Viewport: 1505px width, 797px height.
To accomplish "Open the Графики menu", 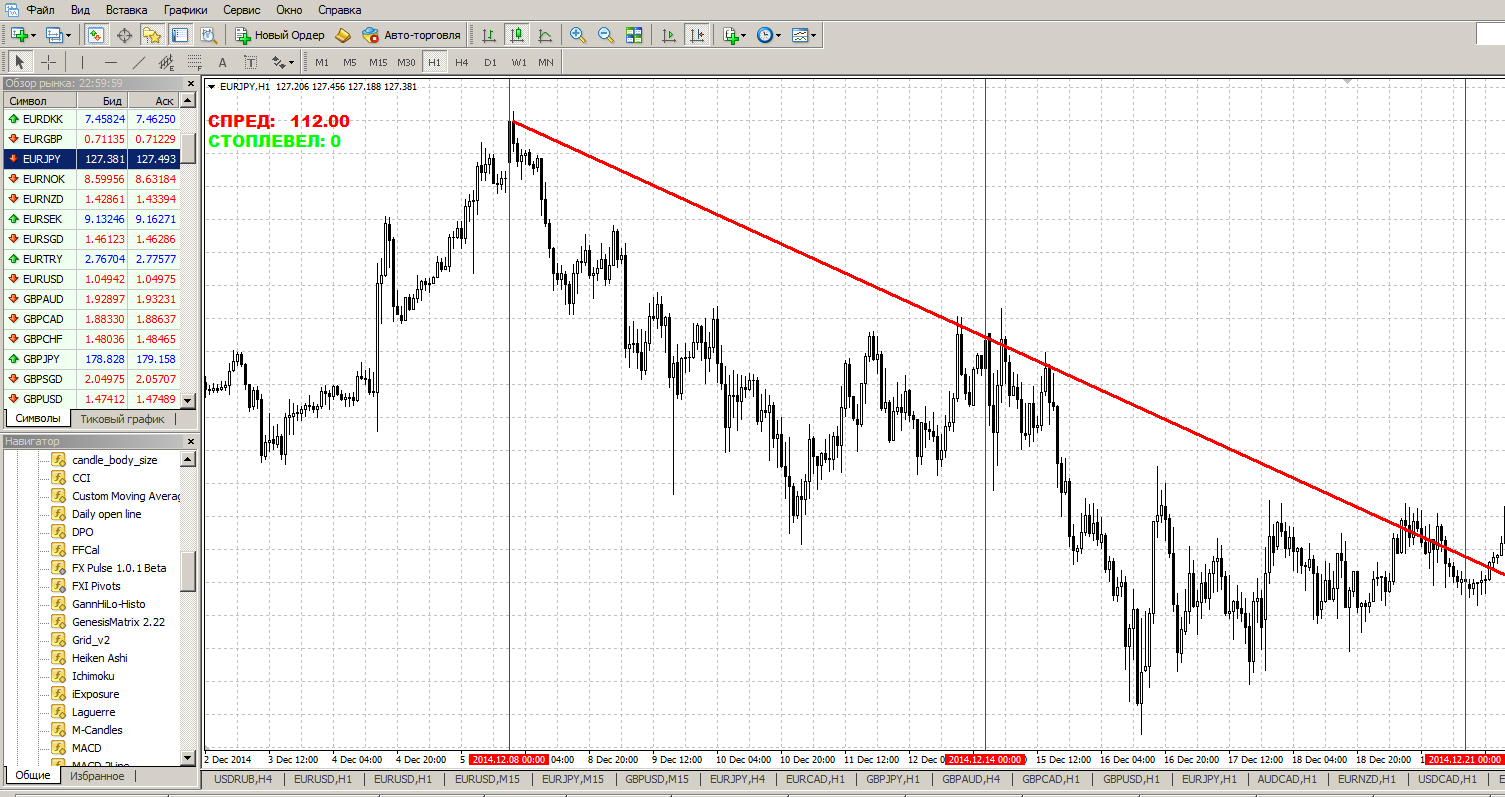I will [x=186, y=9].
